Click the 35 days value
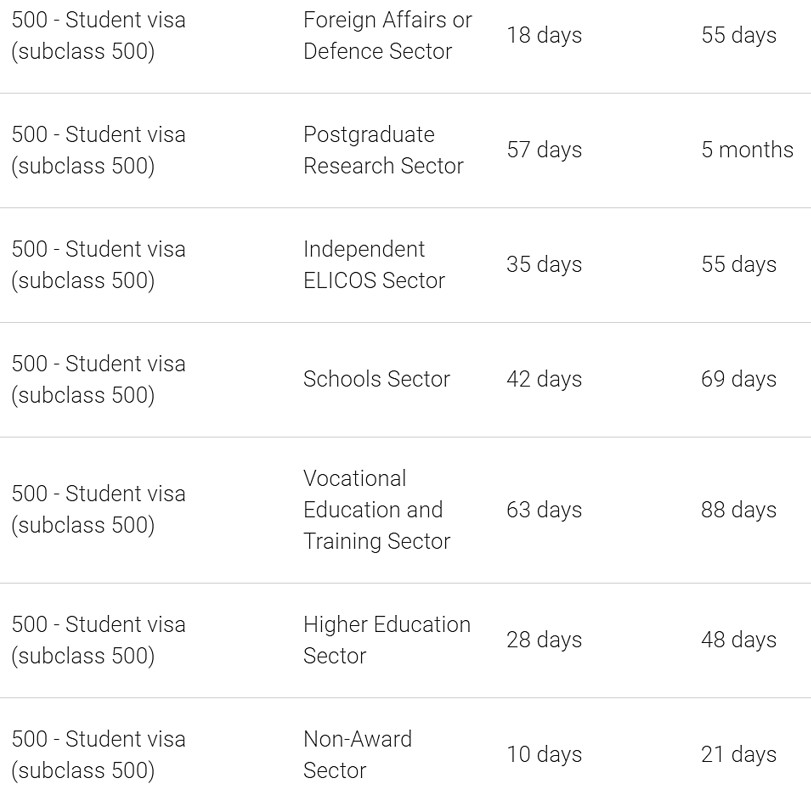The width and height of the screenshot is (811, 799). coord(544,265)
